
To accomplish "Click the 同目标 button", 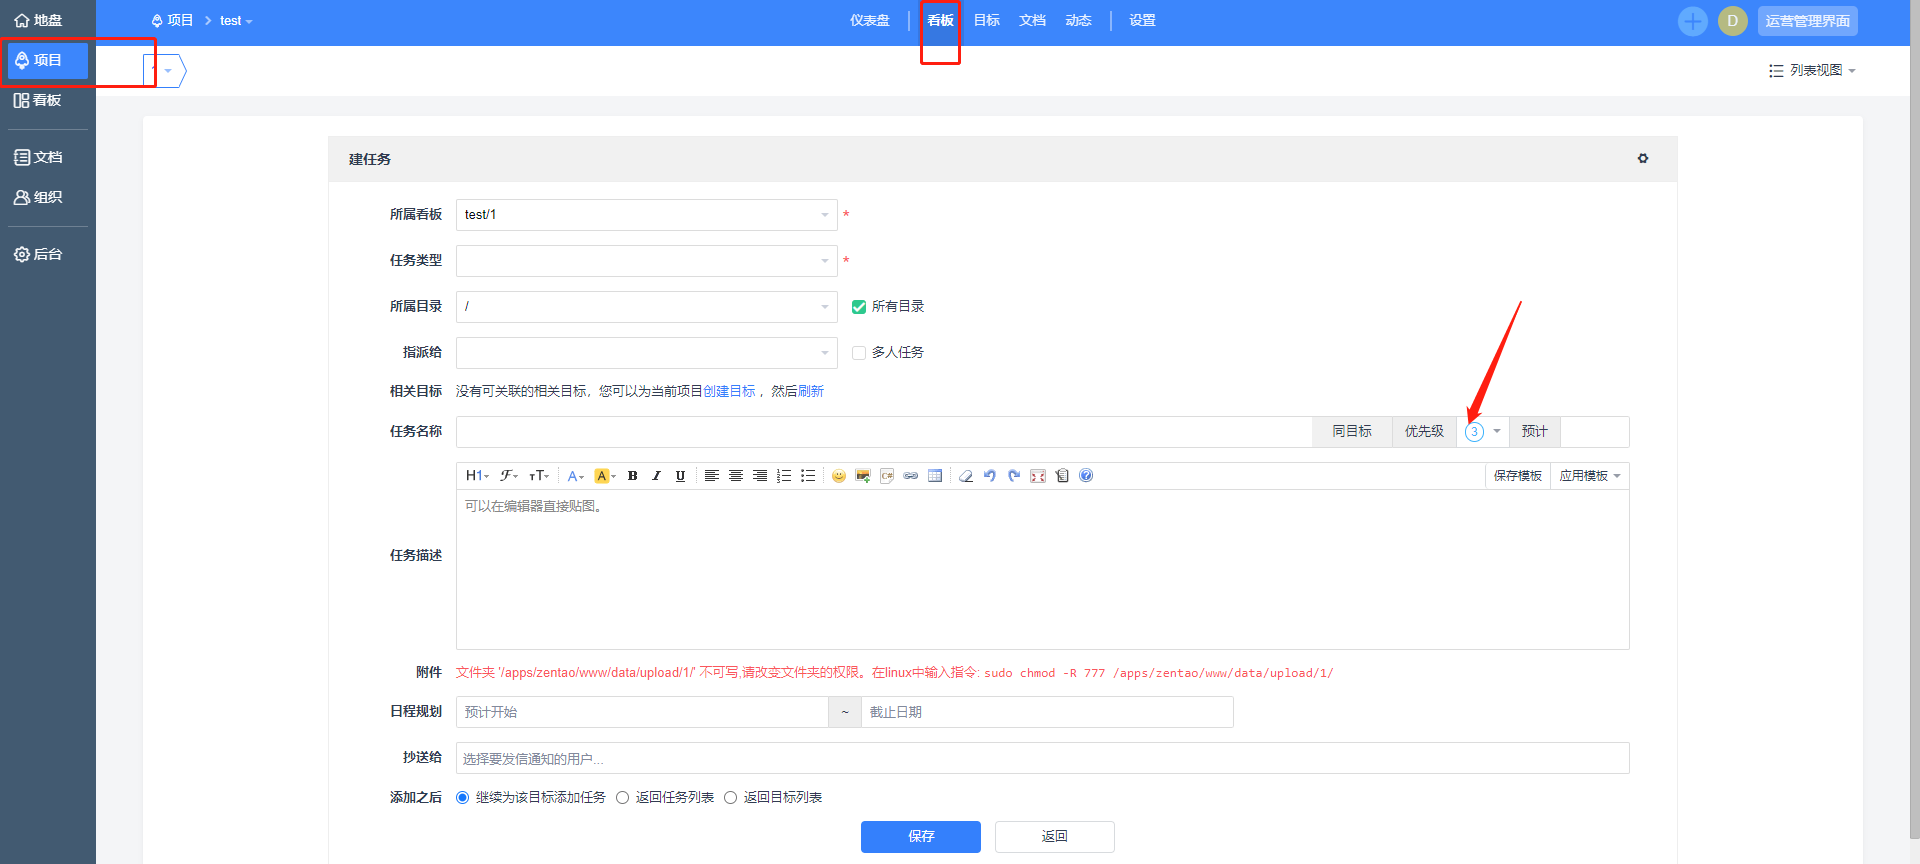I will coord(1352,432).
